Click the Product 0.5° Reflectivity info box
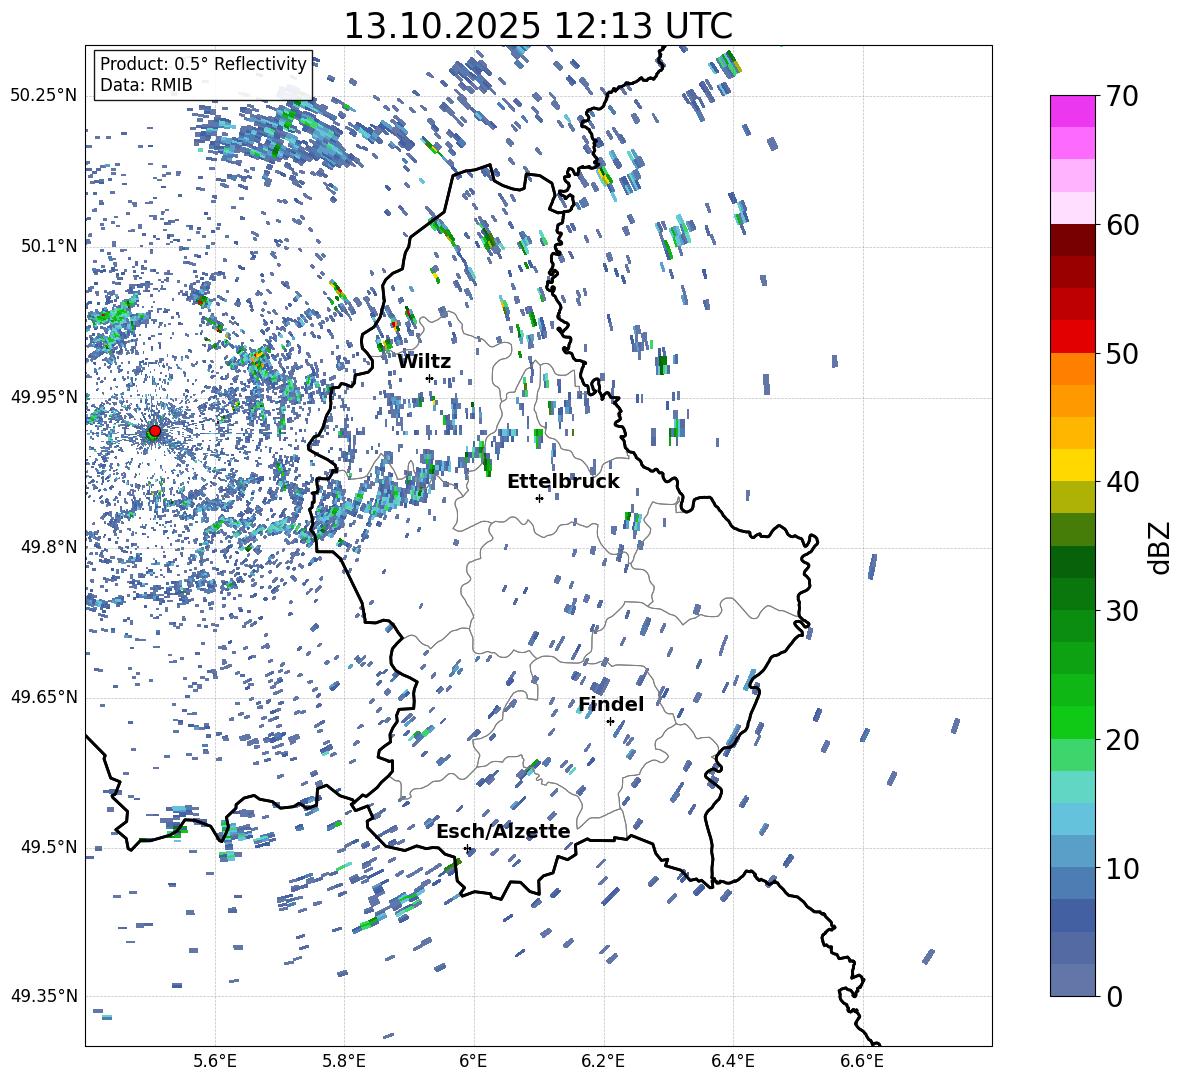The image size is (1184, 1081). point(203,75)
